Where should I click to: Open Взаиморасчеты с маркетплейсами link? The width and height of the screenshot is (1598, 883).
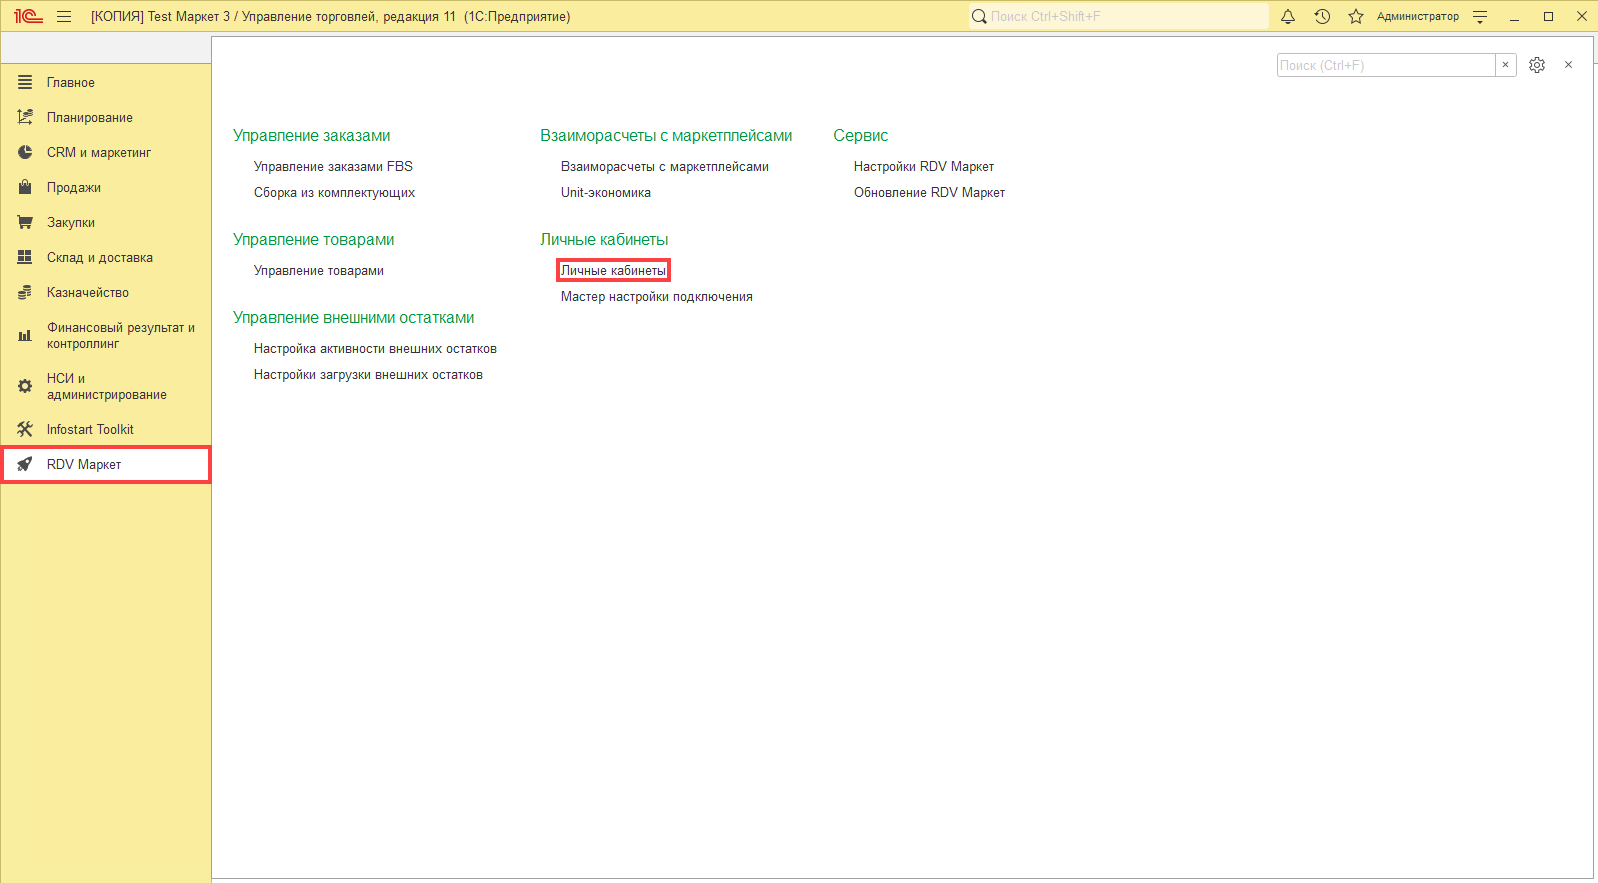[665, 166]
